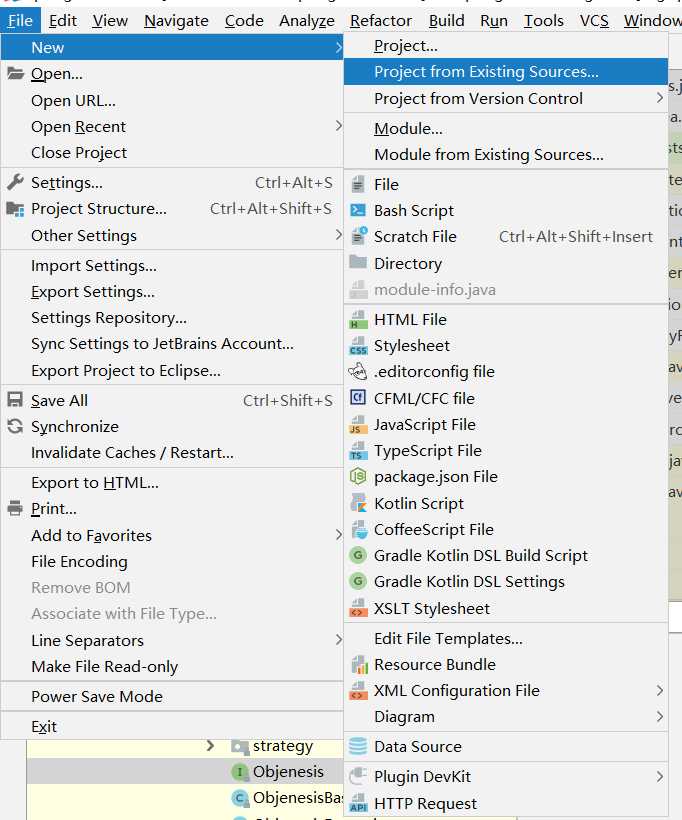This screenshot has height=820, width=682.
Task: Select Close Project
Action: coord(172,152)
